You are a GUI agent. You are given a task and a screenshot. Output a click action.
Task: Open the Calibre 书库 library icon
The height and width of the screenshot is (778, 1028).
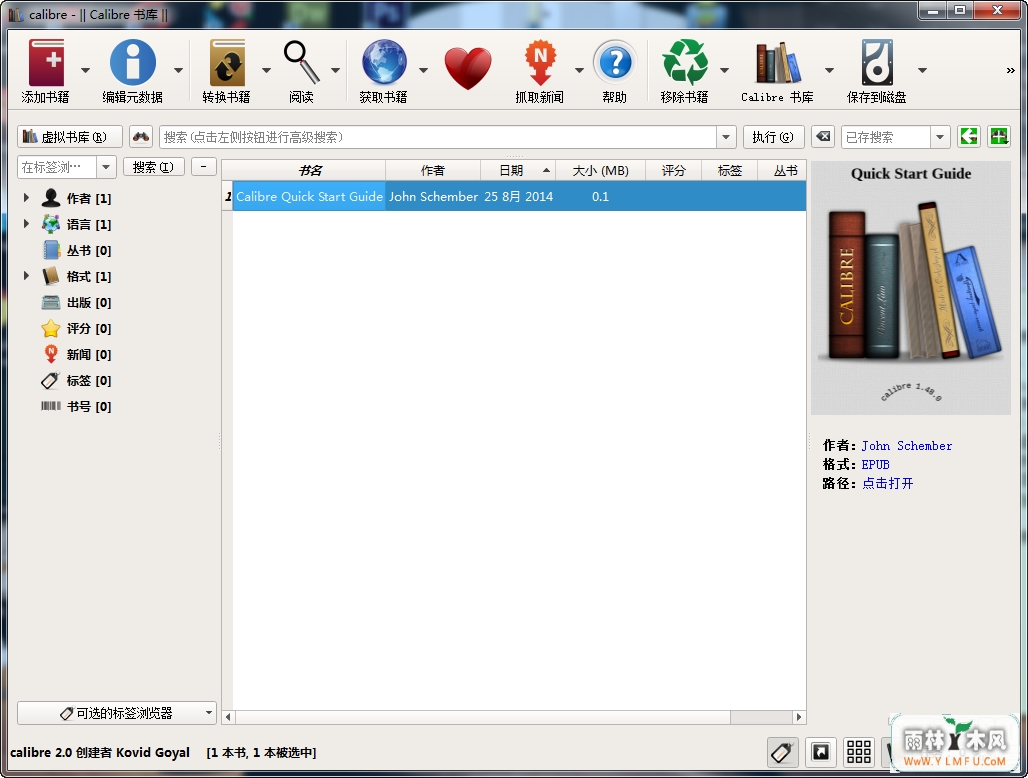click(x=778, y=63)
